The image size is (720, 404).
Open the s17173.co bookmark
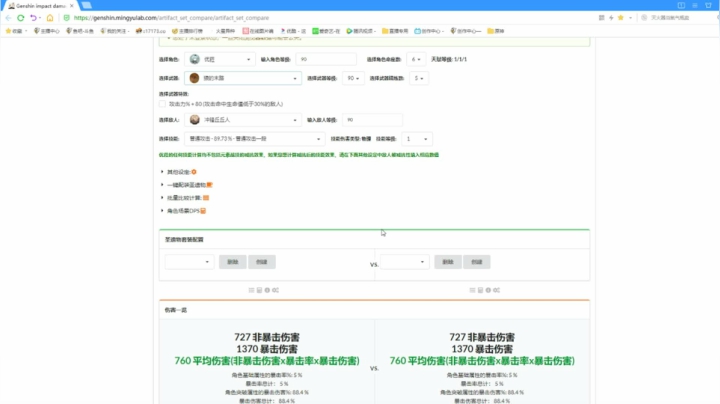coord(151,31)
